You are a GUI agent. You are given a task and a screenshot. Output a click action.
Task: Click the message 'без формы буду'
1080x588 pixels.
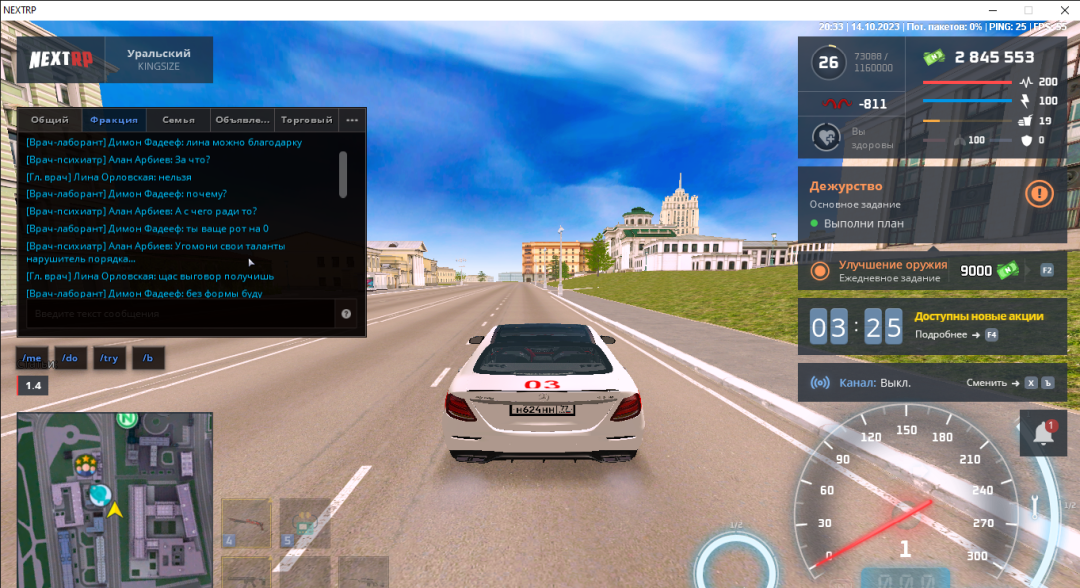224,293
